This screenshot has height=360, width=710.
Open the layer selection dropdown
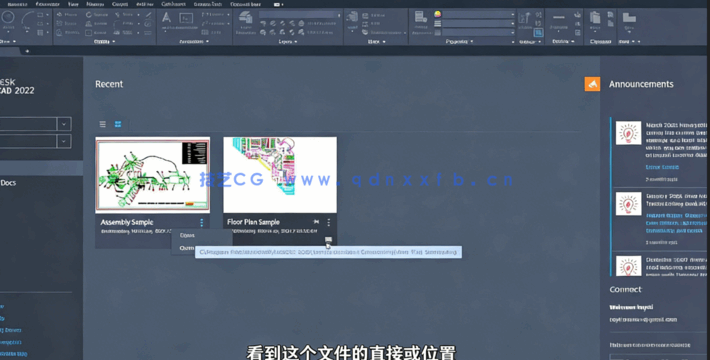coord(300,14)
